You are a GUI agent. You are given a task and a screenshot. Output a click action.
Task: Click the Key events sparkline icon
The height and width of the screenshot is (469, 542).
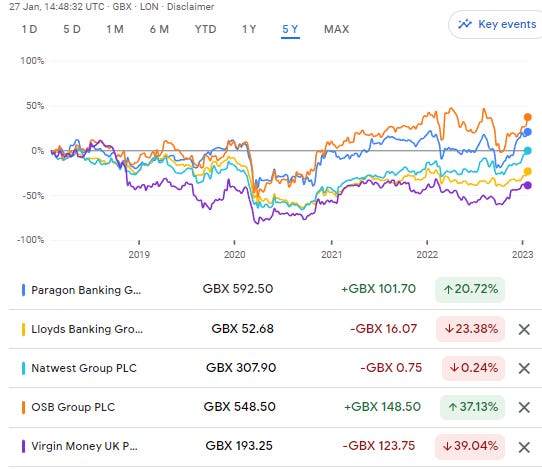[x=465, y=24]
